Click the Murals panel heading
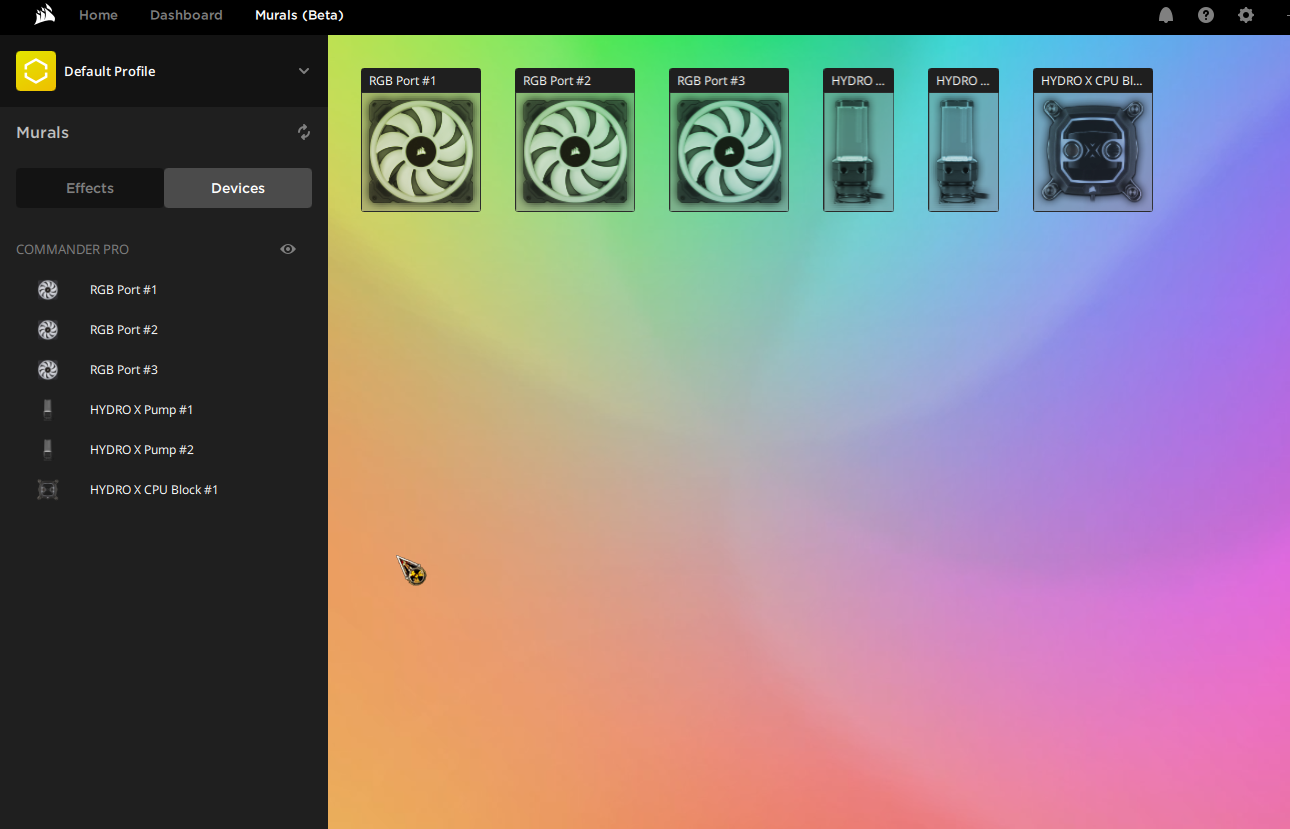Screen dimensions: 1290x829 (x=42, y=132)
